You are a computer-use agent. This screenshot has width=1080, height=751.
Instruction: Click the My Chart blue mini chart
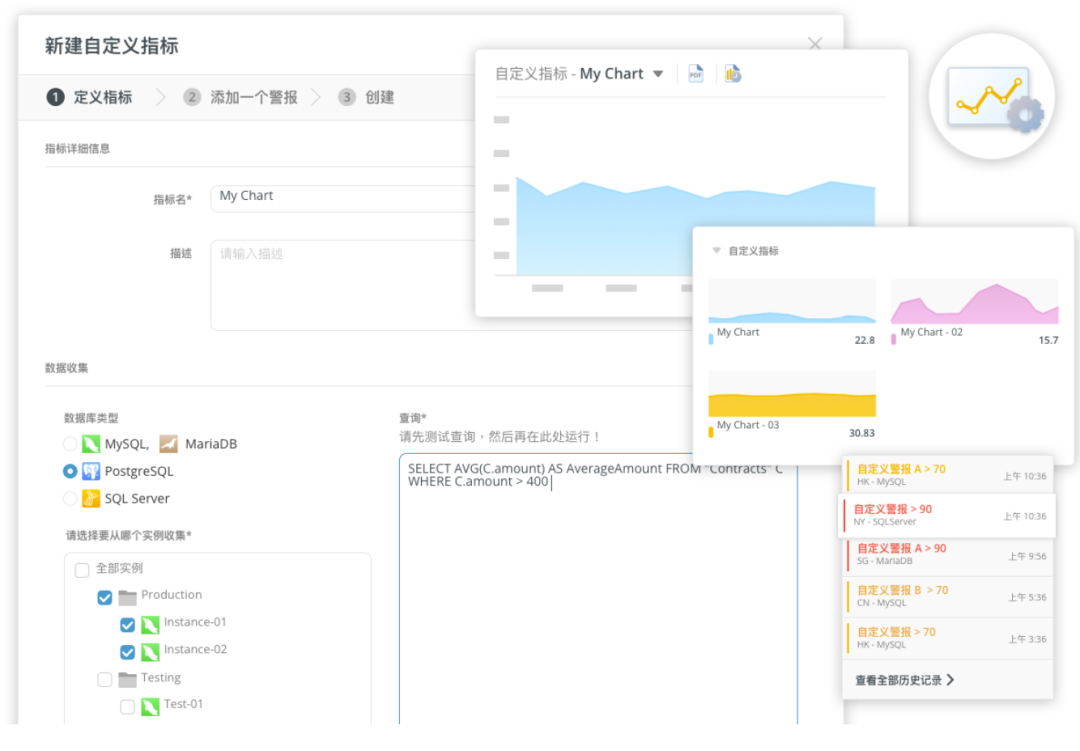[x=792, y=301]
